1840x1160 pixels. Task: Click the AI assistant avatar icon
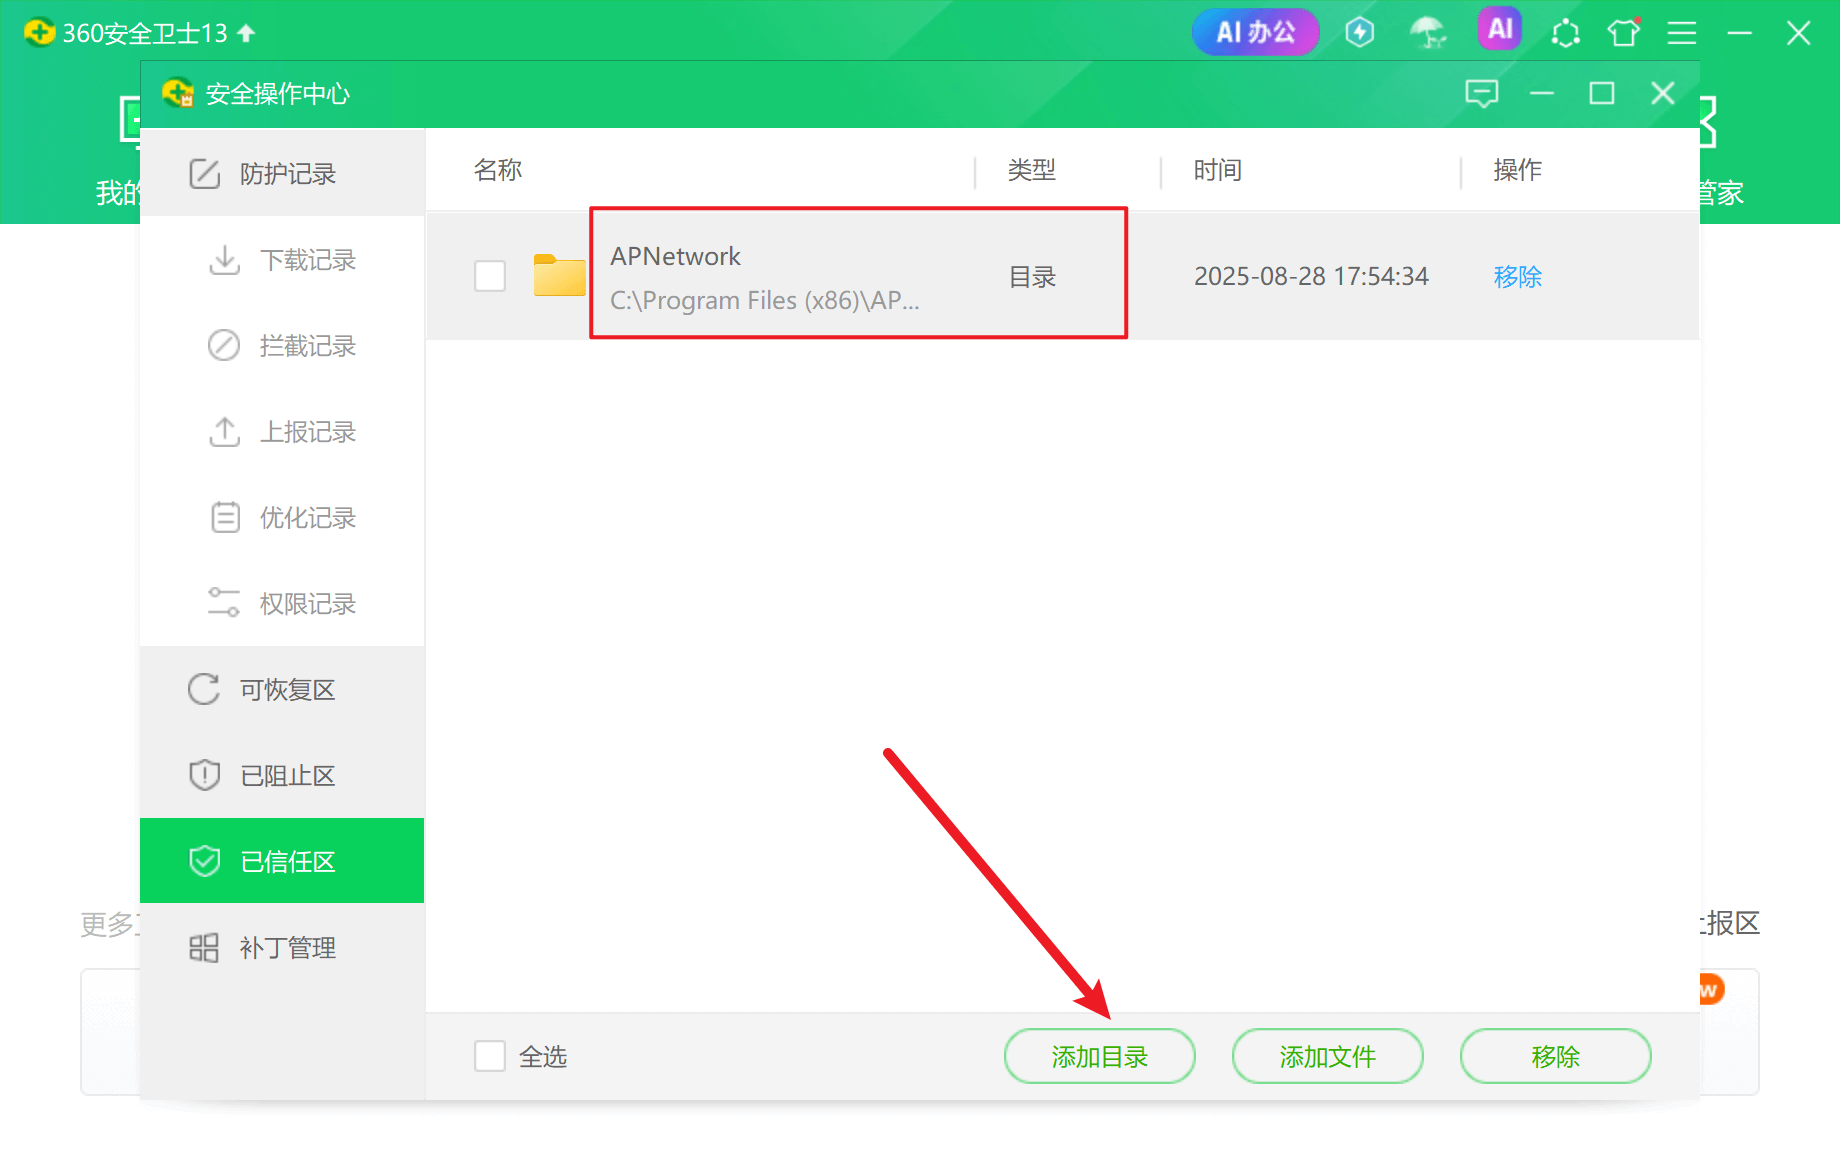[1499, 32]
